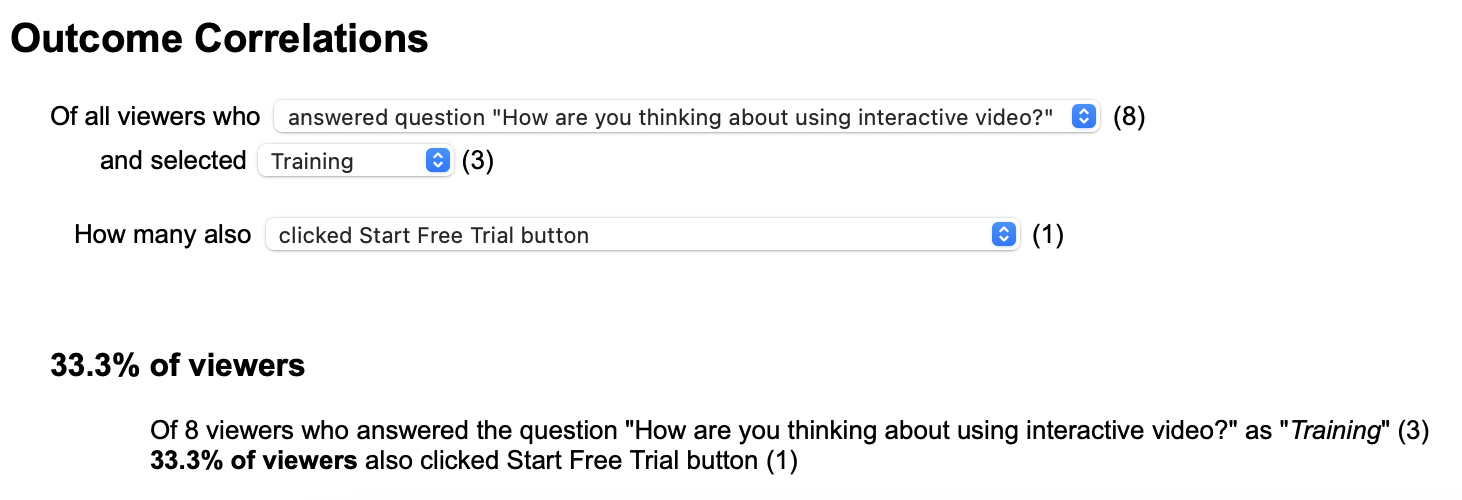Click the large "33.3% of viewers" result heading
This screenshot has height=500, width=1462.
coord(177,366)
